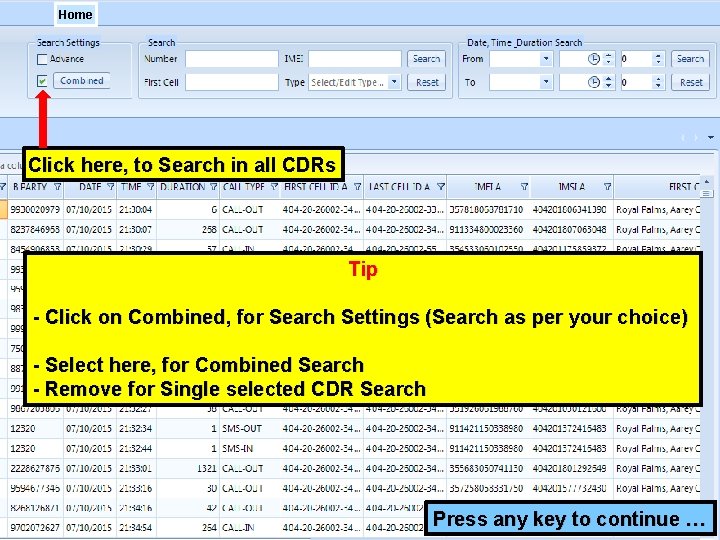Image resolution: width=720 pixels, height=540 pixels.
Task: Click the clock icon in To time field
Action: coord(594,83)
